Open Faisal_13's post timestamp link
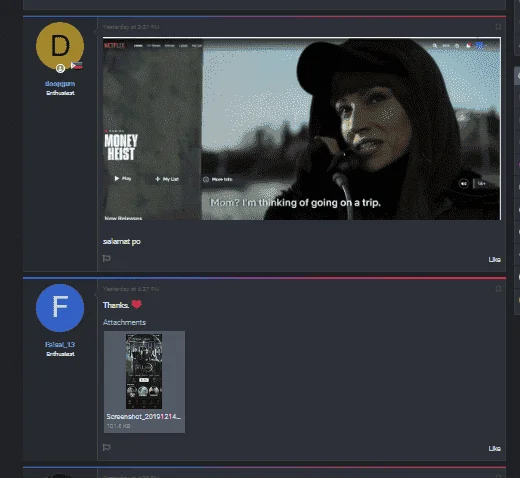 point(131,289)
